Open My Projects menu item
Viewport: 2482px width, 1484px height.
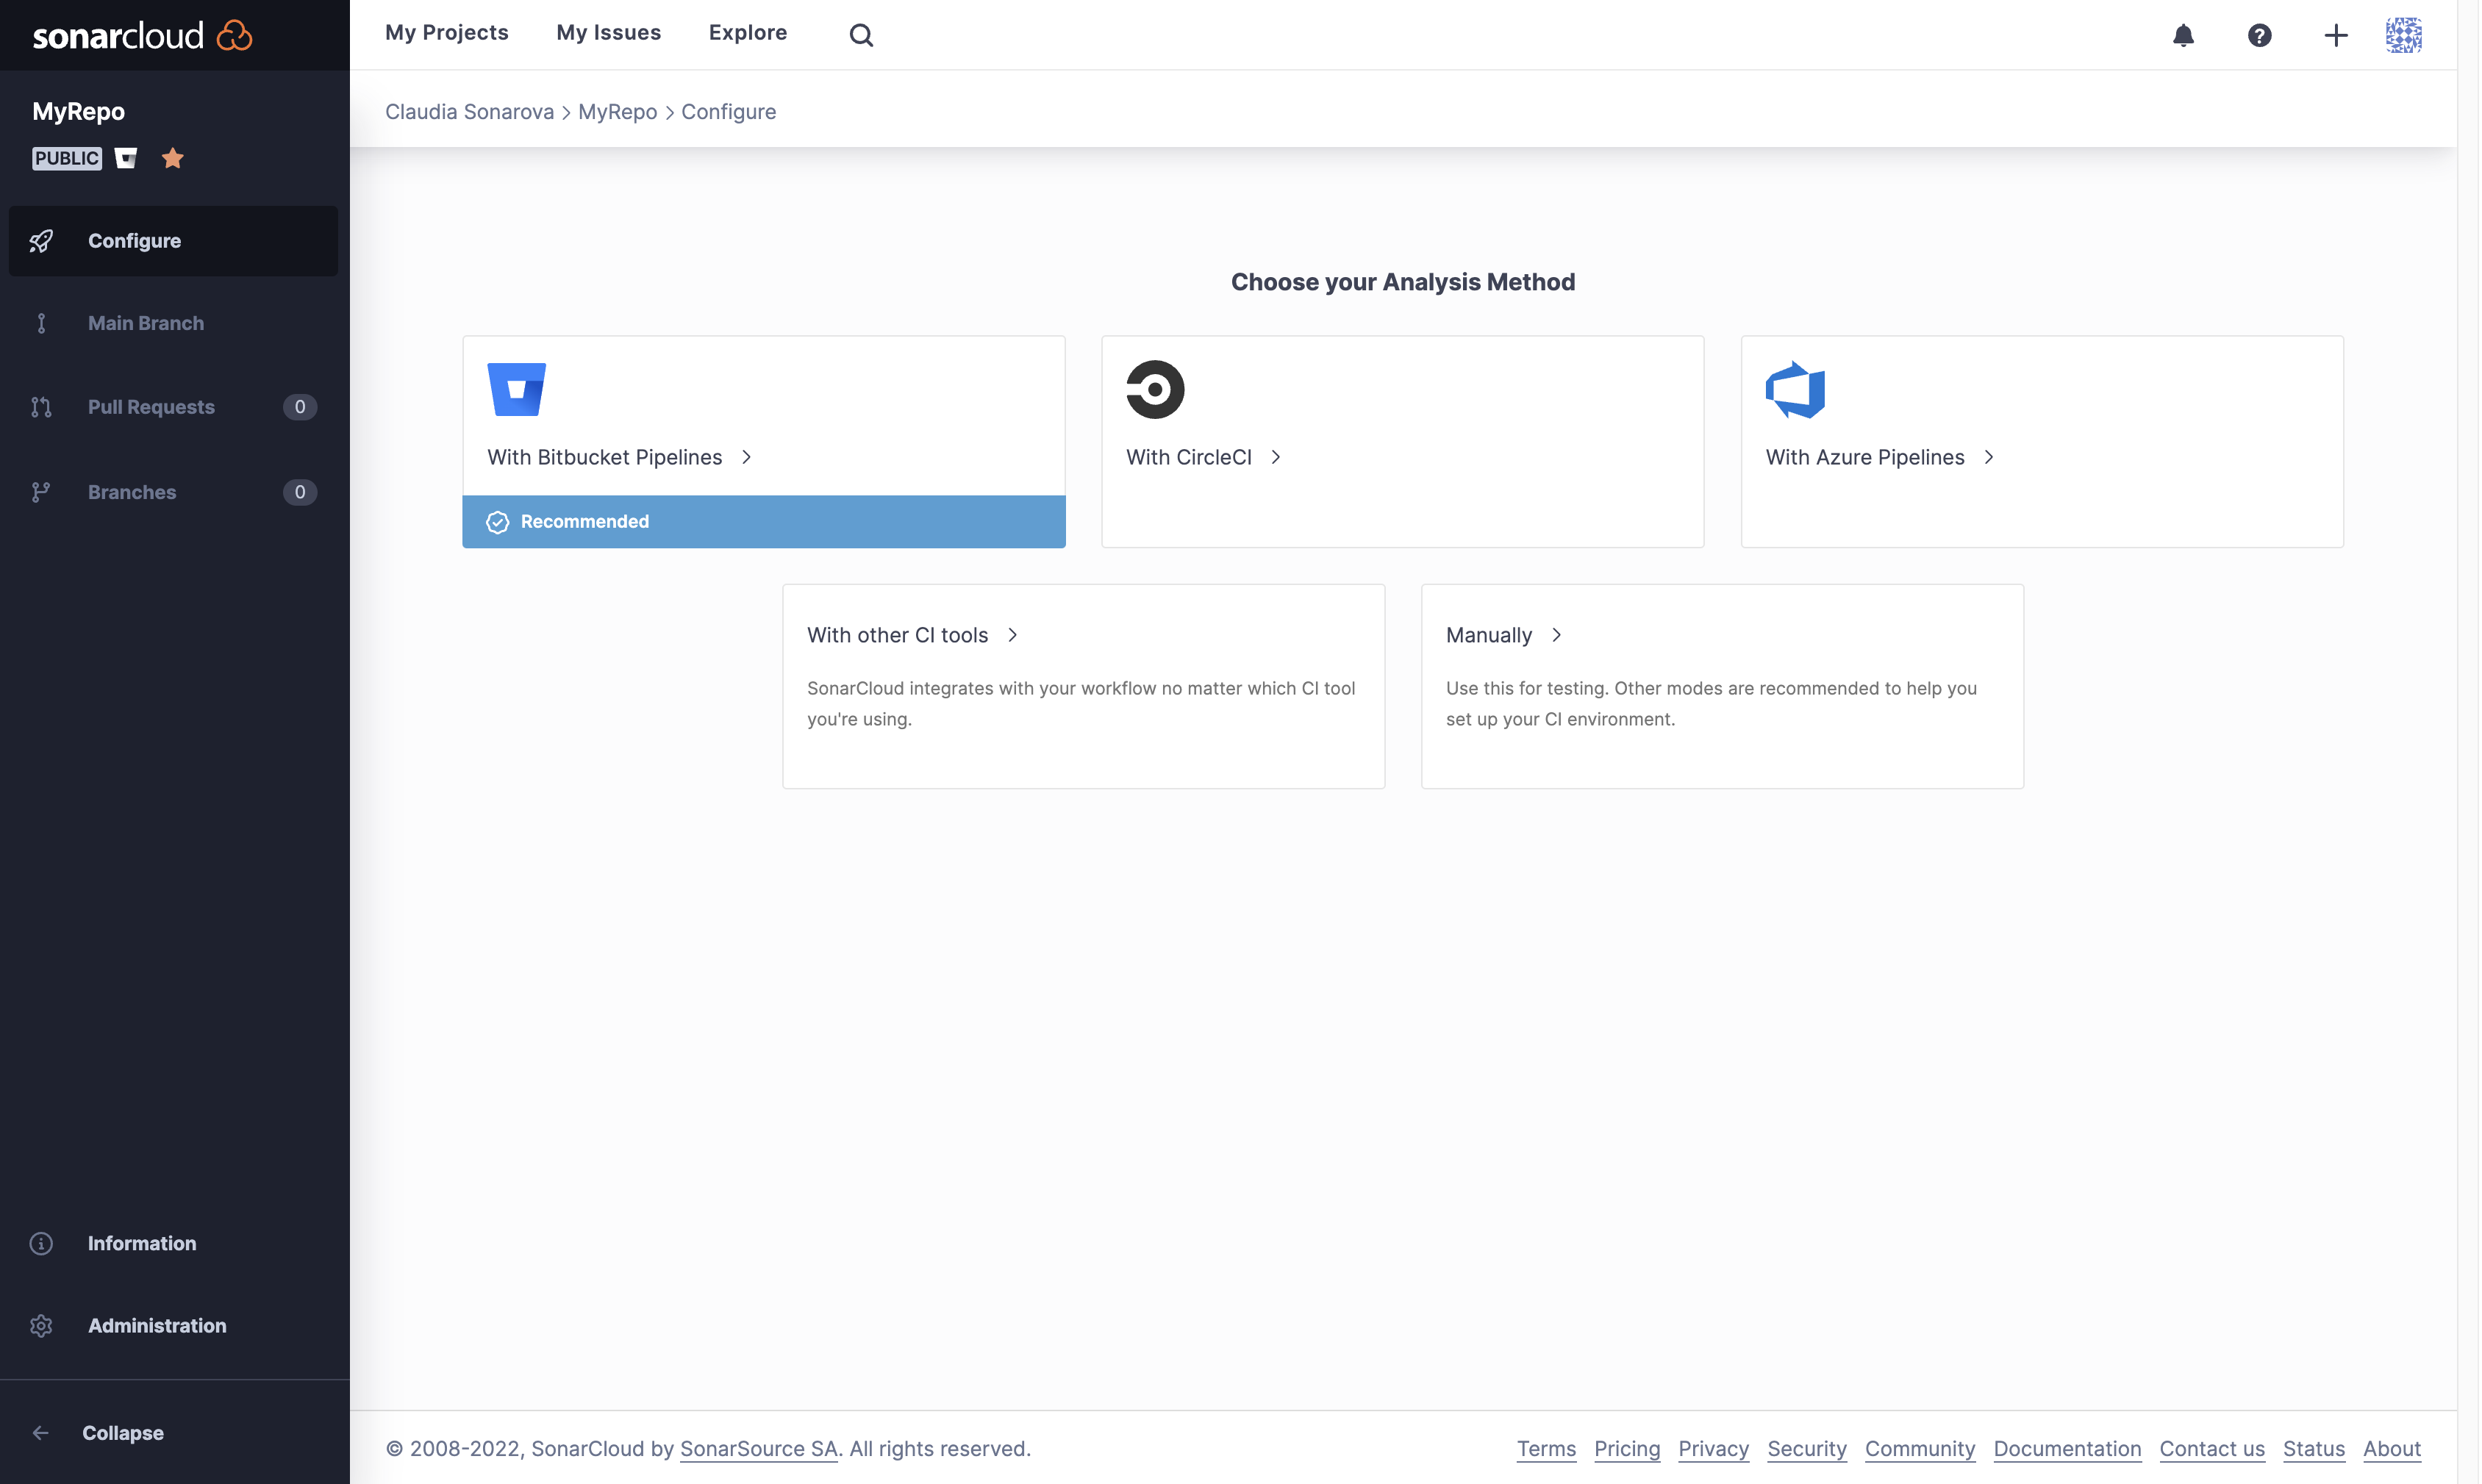[x=447, y=30]
